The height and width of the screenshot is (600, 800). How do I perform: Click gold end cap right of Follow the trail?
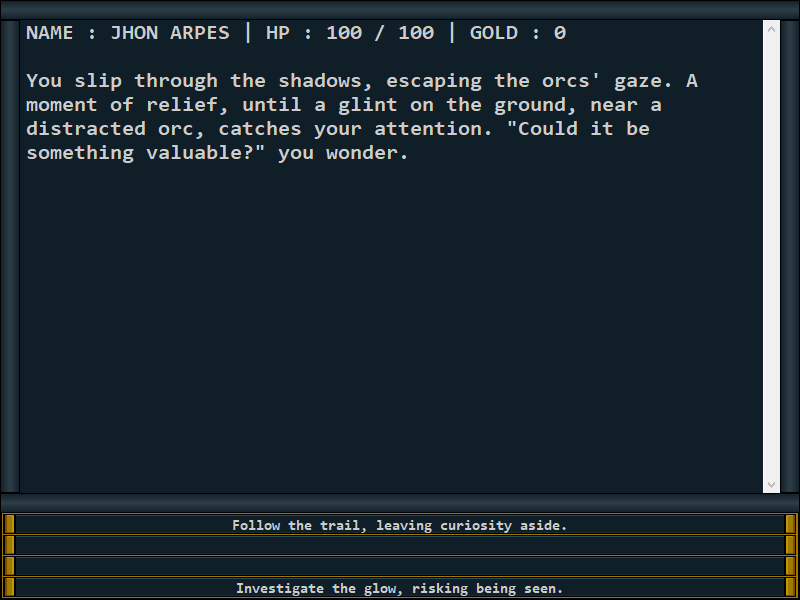pos(790,524)
